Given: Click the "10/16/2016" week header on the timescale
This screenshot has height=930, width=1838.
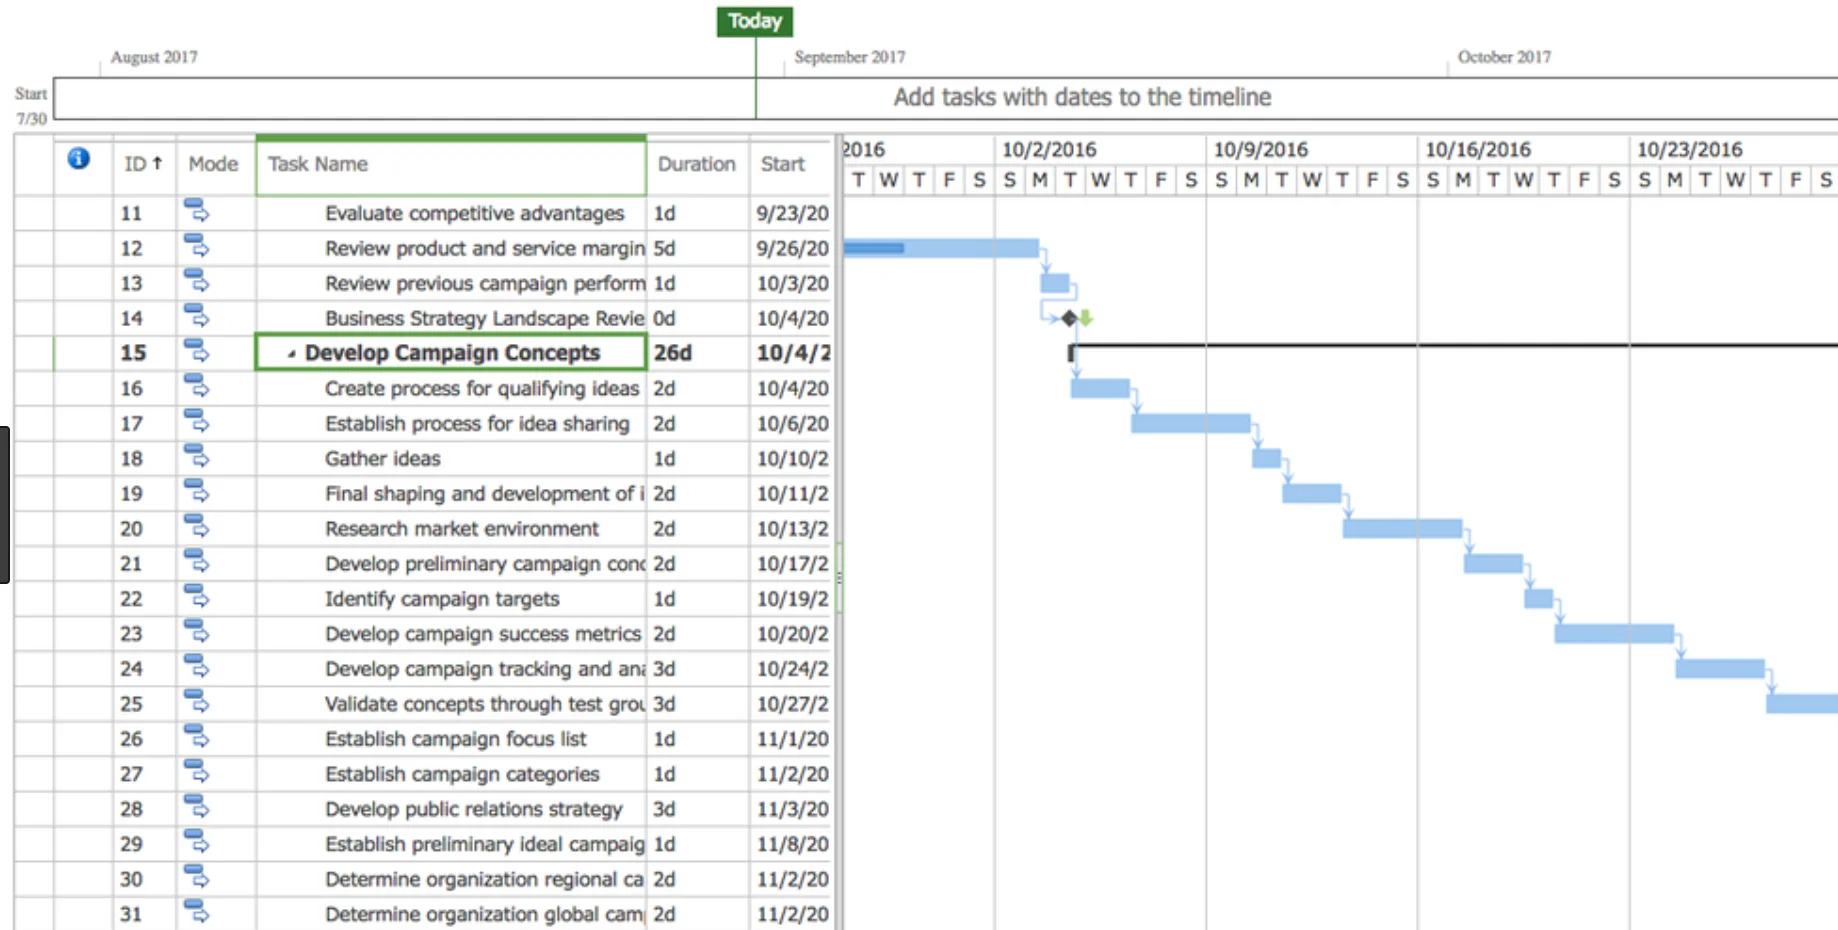Looking at the screenshot, I should 1478,149.
